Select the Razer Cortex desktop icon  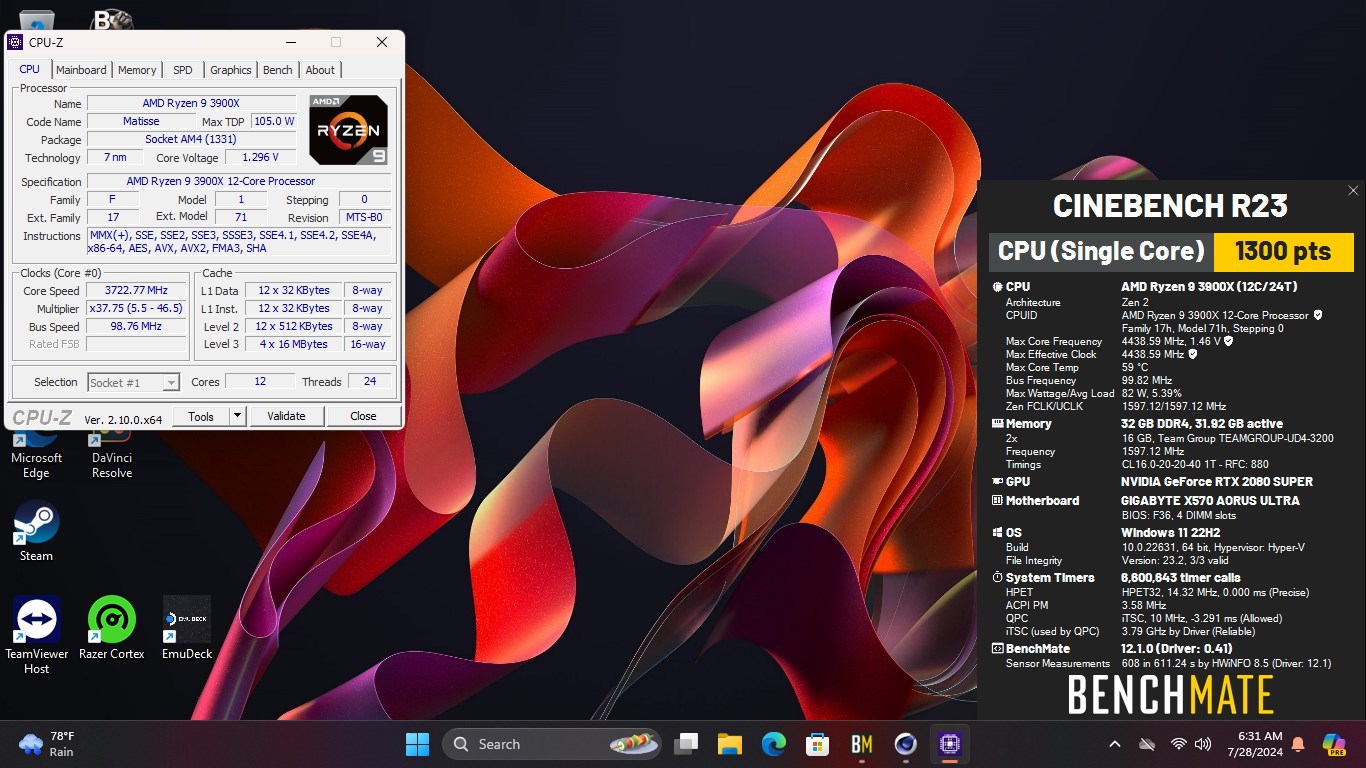112,628
